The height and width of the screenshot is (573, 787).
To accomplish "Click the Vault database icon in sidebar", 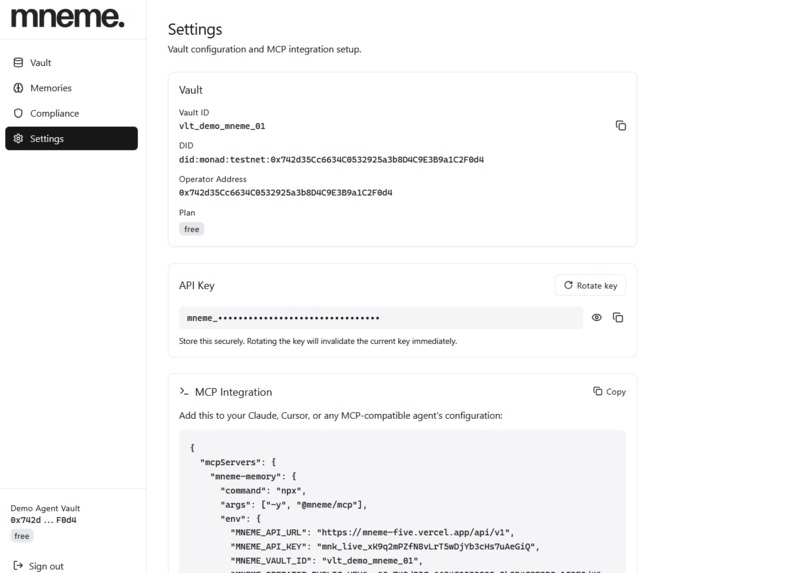I will pyautogui.click(x=18, y=63).
